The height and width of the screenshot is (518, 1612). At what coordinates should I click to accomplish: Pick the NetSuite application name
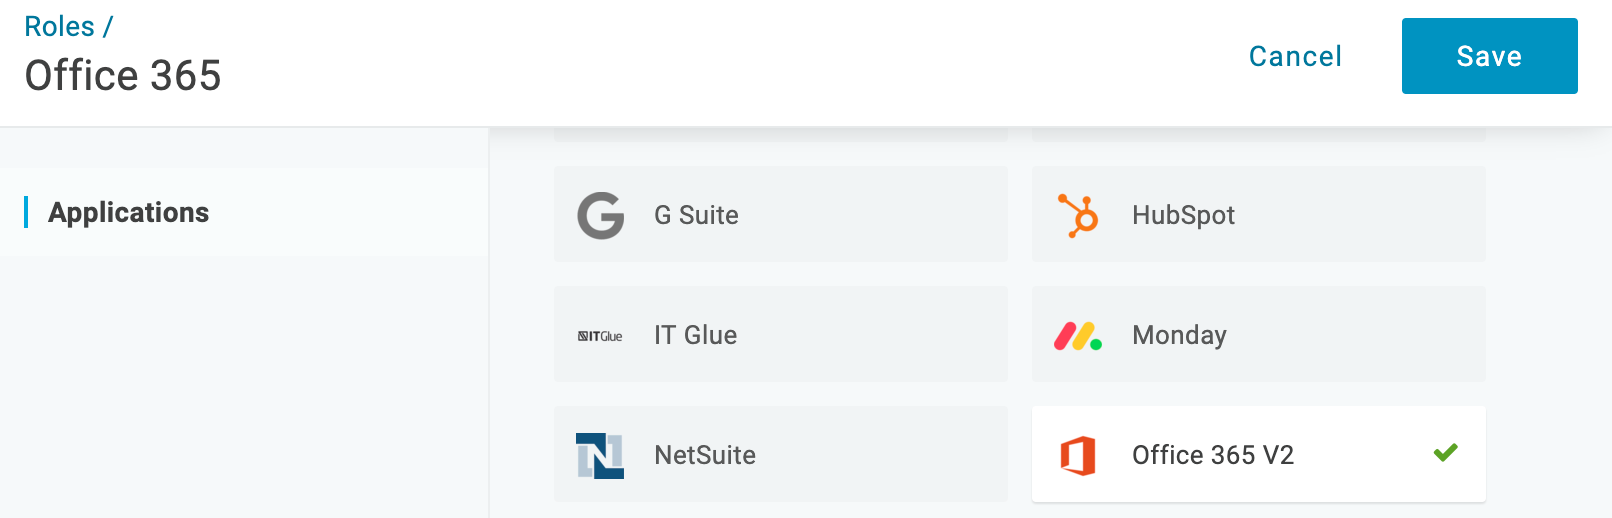tap(705, 455)
